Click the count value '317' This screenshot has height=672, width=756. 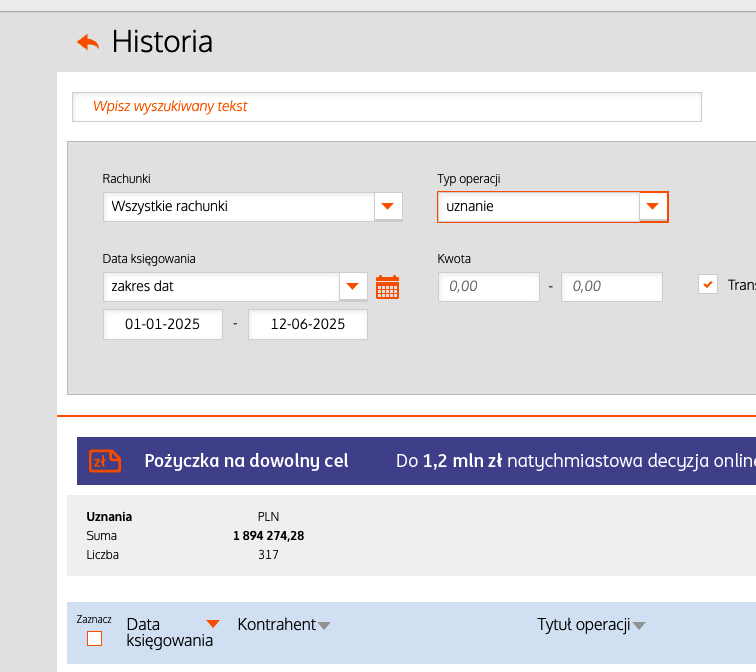(x=268, y=554)
